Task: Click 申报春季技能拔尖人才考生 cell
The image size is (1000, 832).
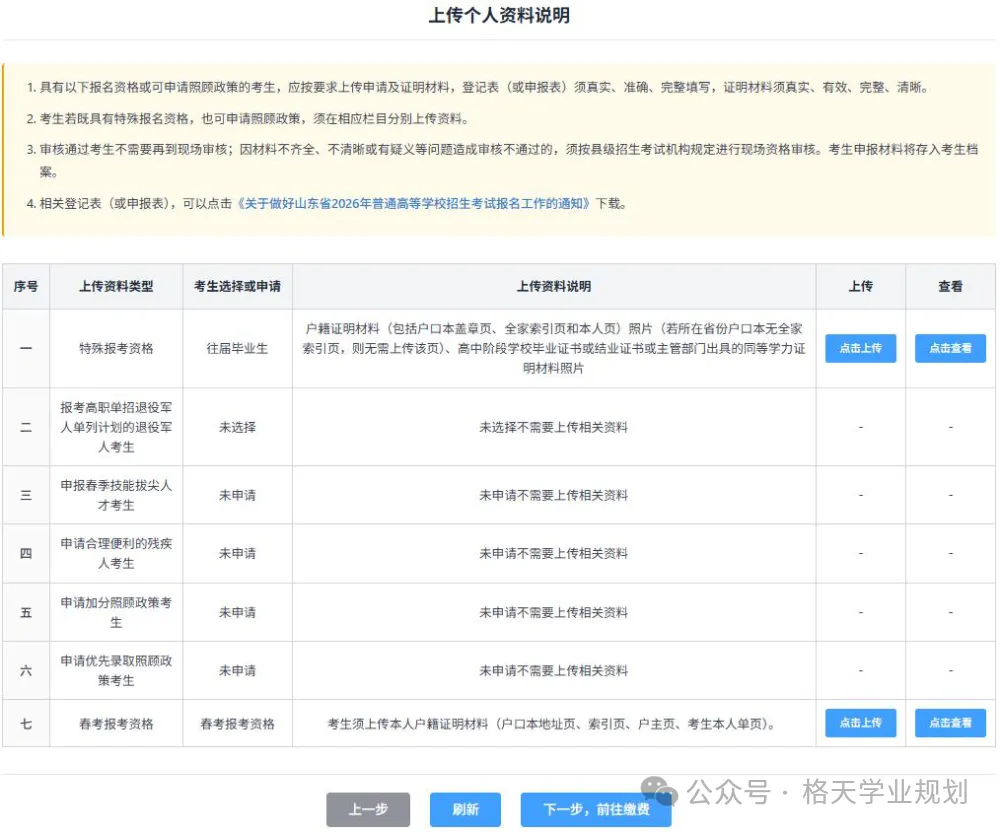Action: [x=116, y=495]
